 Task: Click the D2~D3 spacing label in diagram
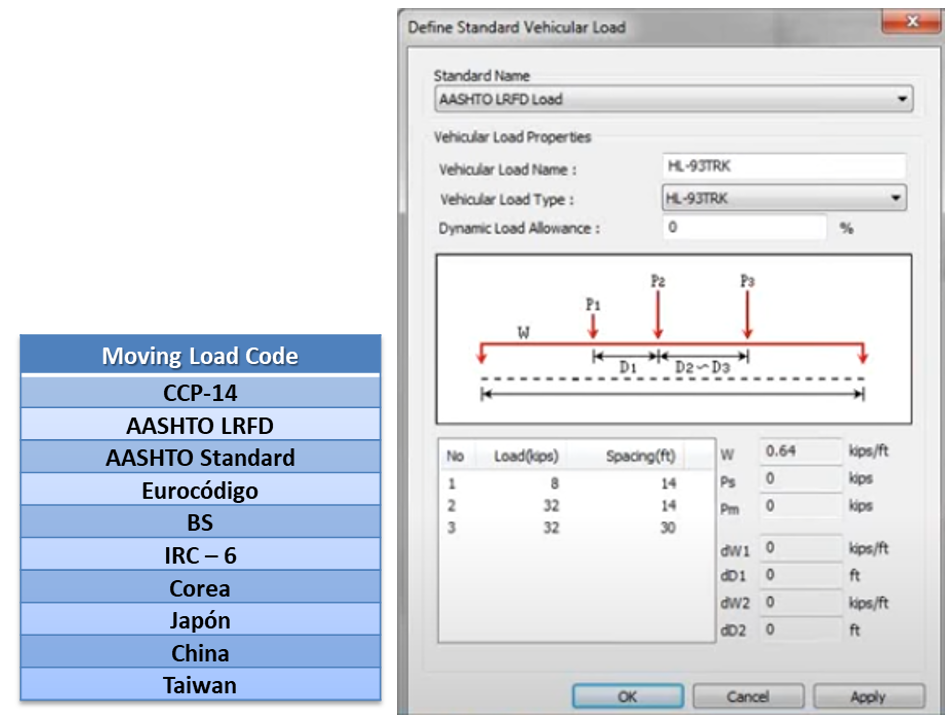coord(703,367)
